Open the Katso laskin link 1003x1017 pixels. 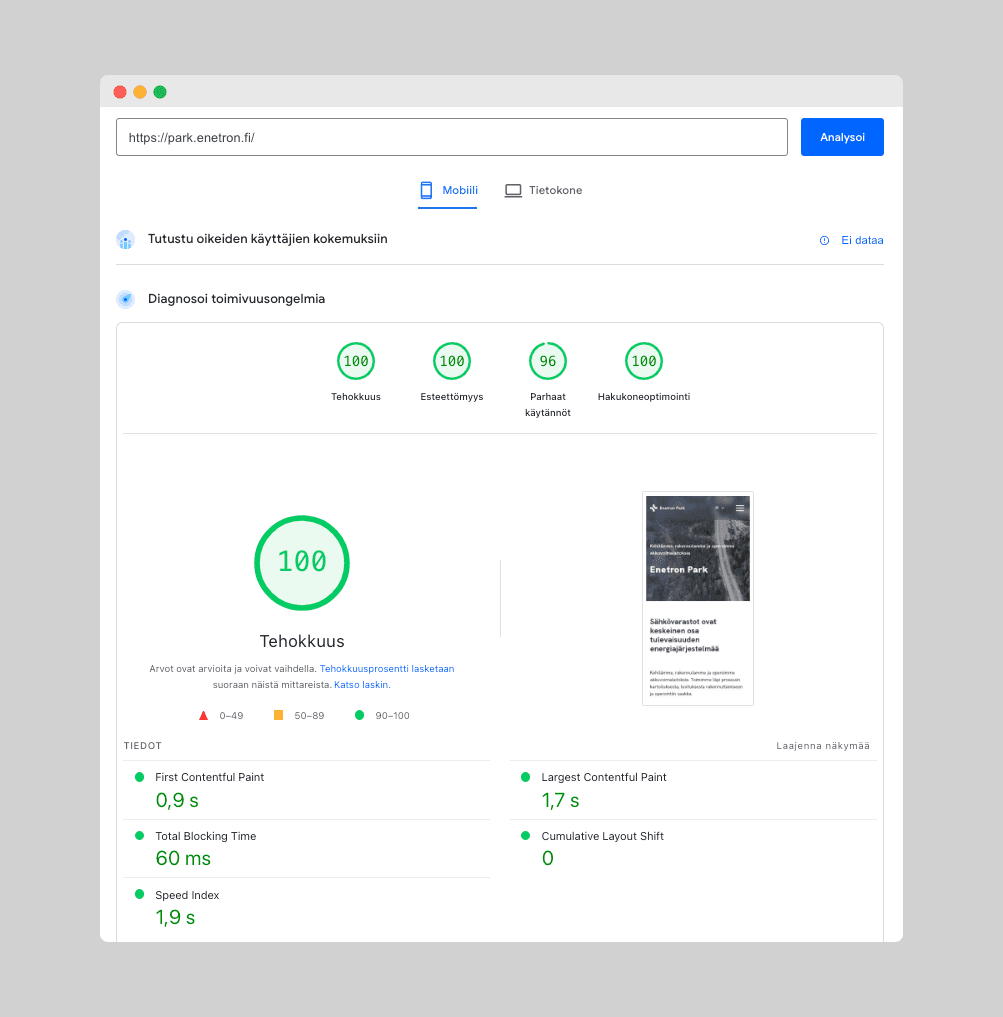(360, 684)
